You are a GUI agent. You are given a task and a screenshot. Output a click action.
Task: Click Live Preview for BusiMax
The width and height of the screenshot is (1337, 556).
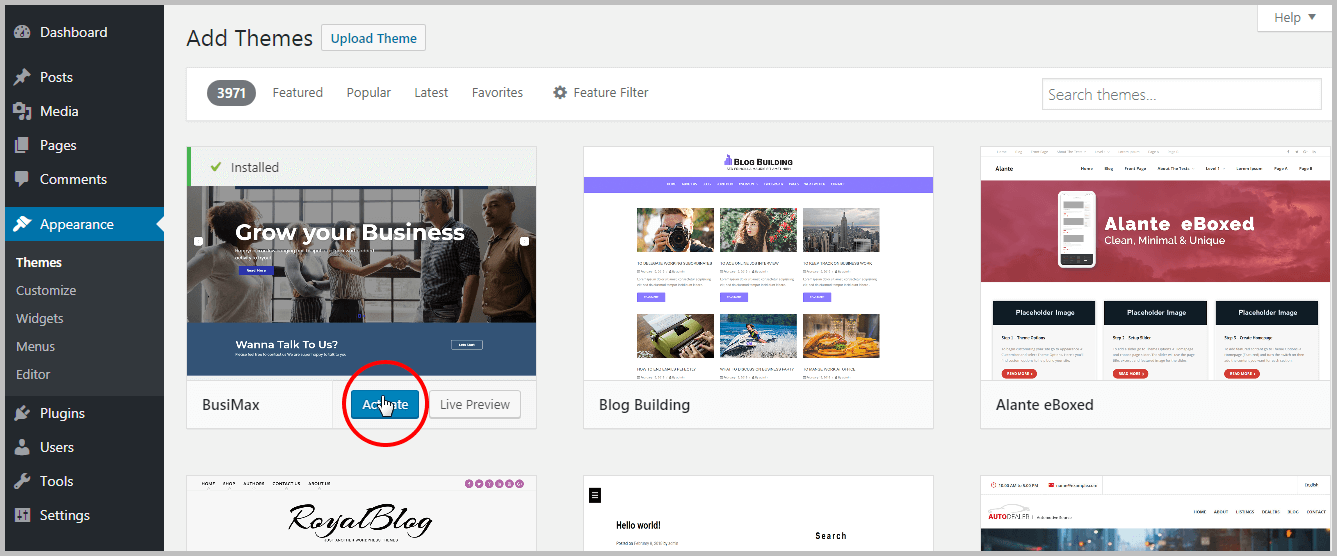point(475,404)
